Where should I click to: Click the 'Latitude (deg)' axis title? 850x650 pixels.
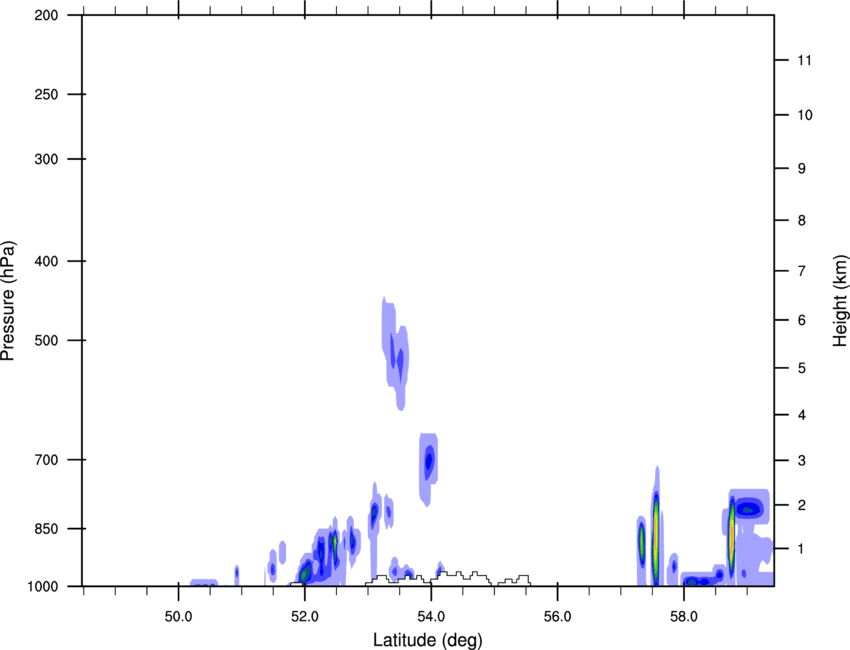[x=427, y=640]
